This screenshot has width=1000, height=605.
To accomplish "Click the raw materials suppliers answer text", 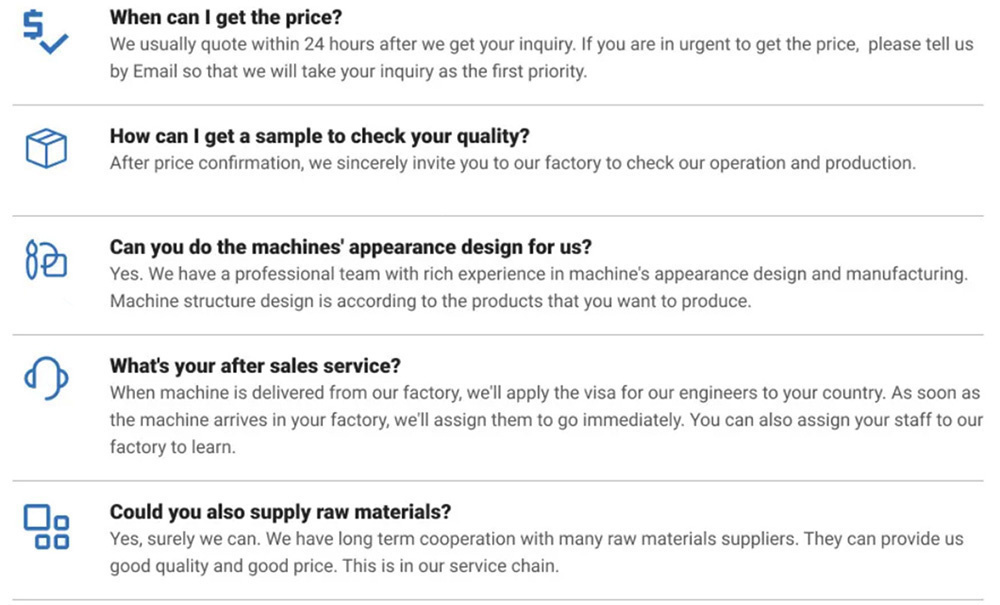I will coord(536,539).
